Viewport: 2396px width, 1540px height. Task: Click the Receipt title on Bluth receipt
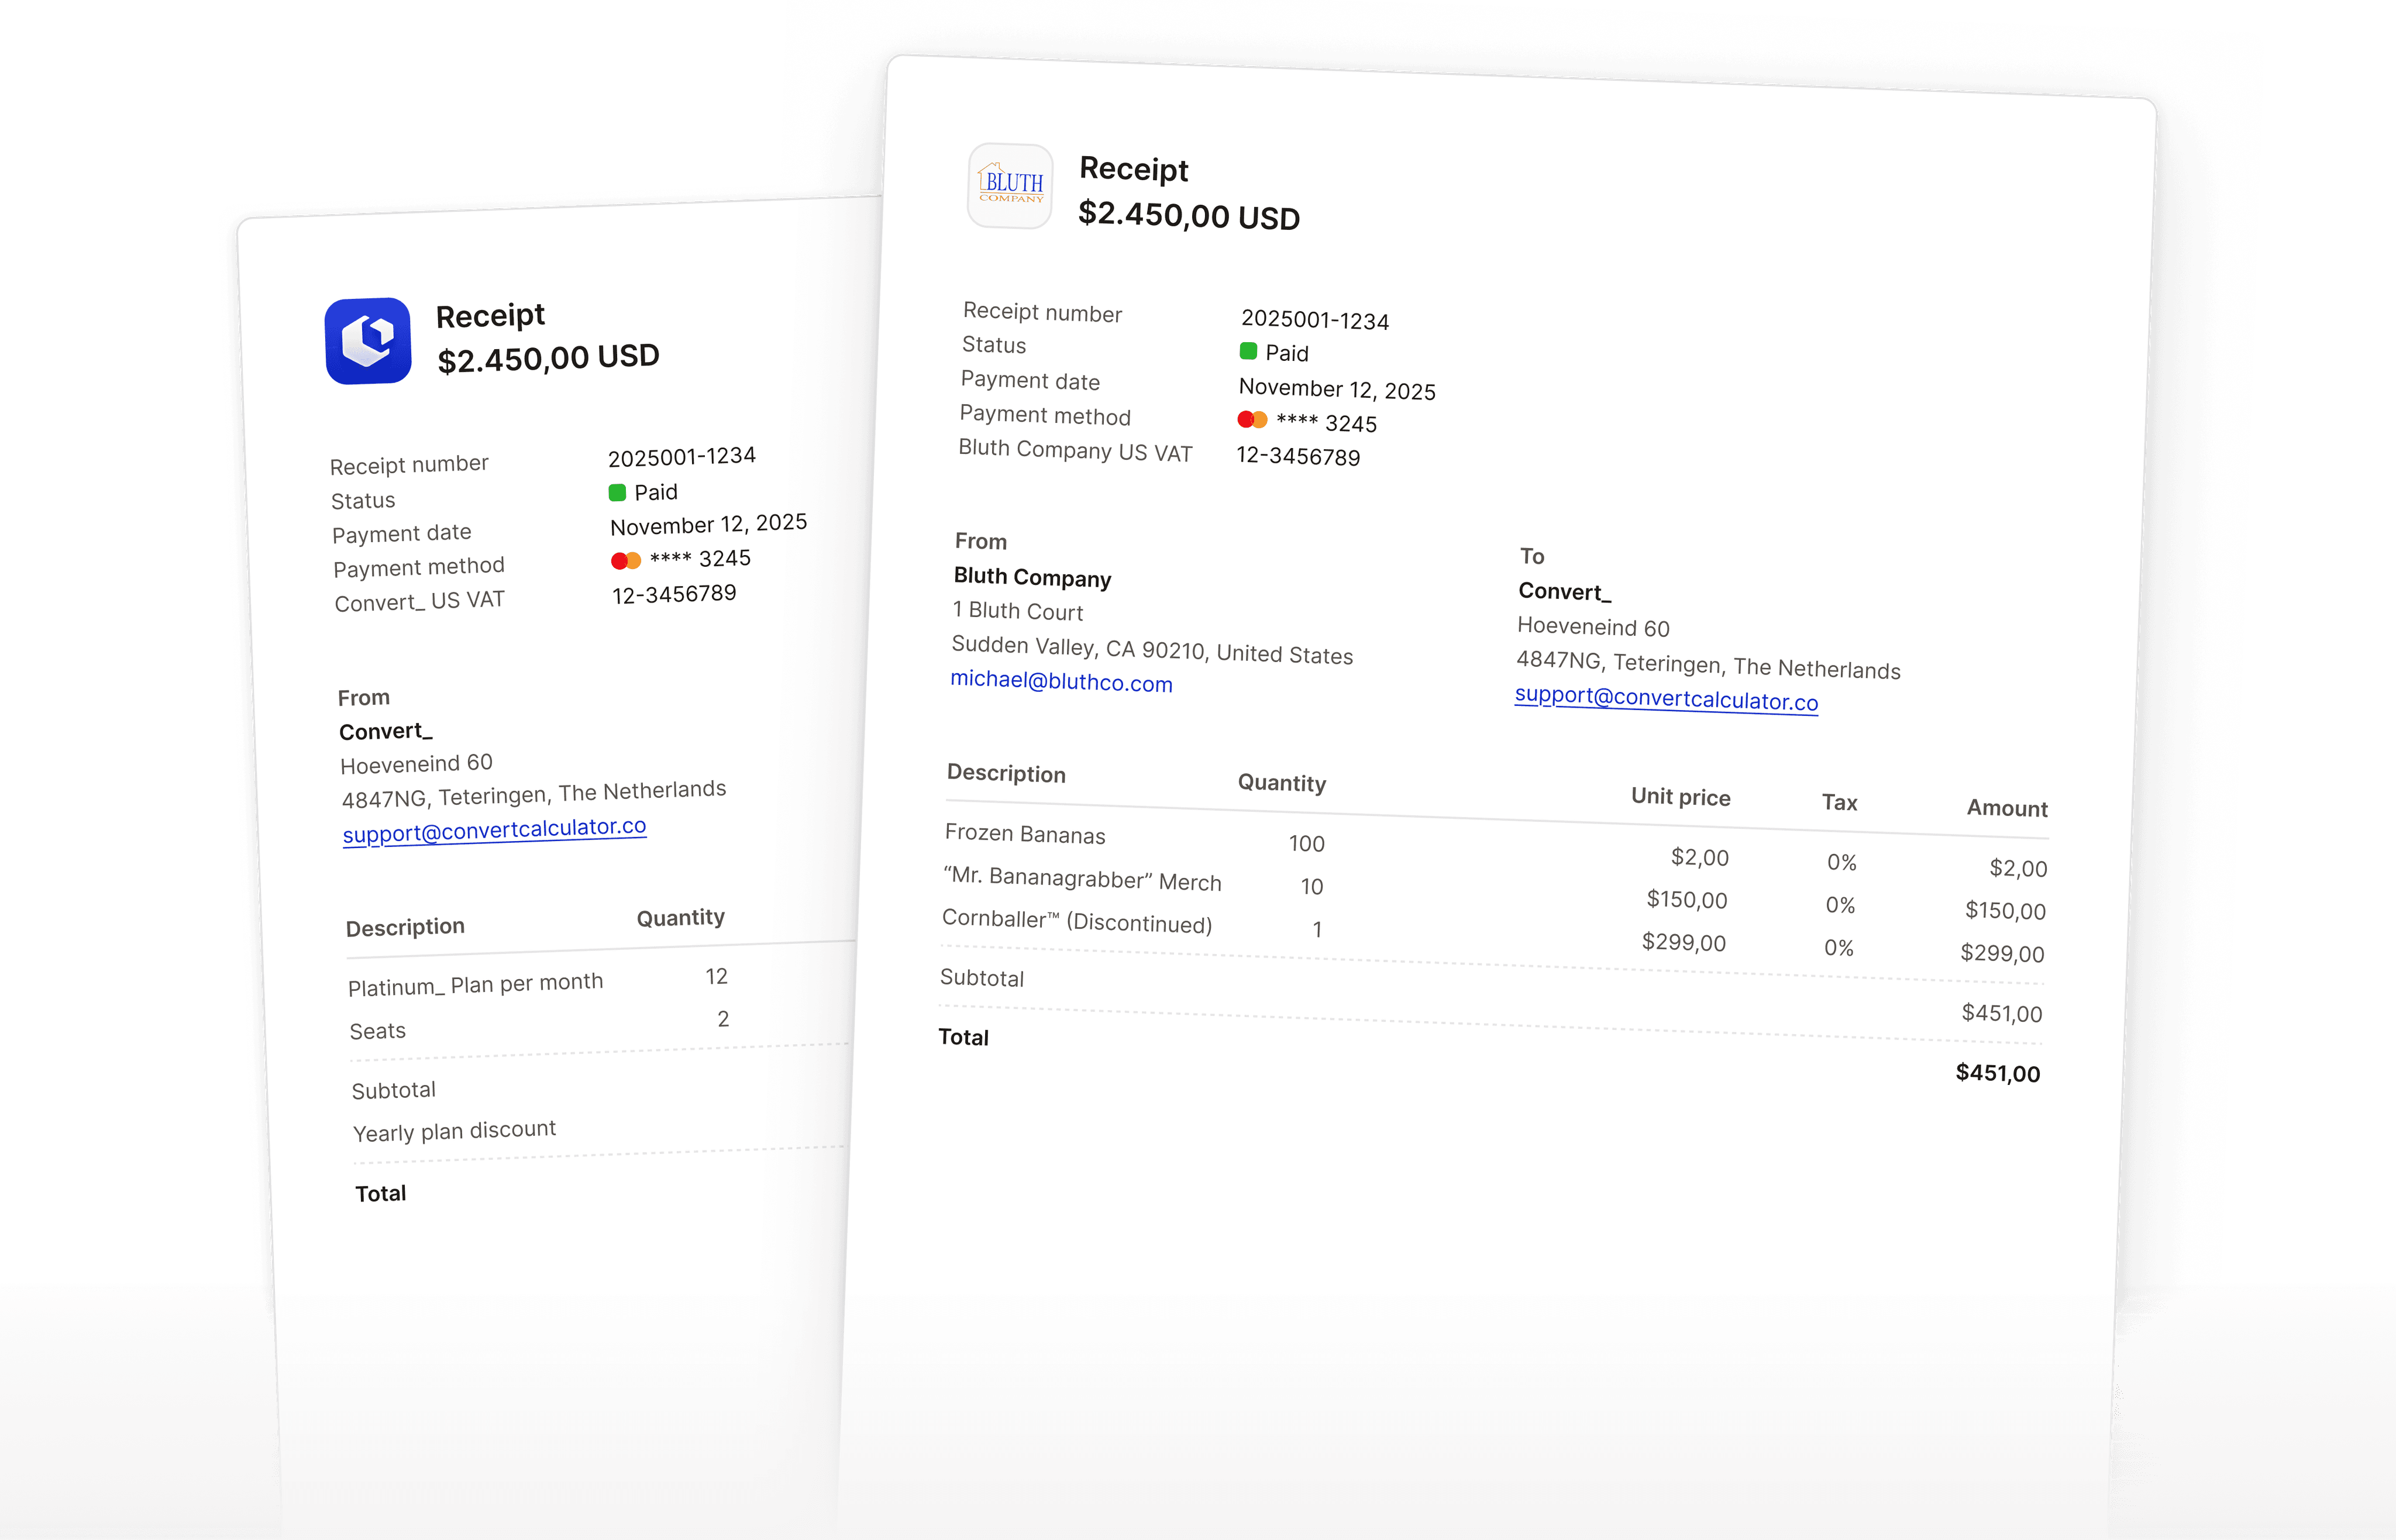point(1134,169)
